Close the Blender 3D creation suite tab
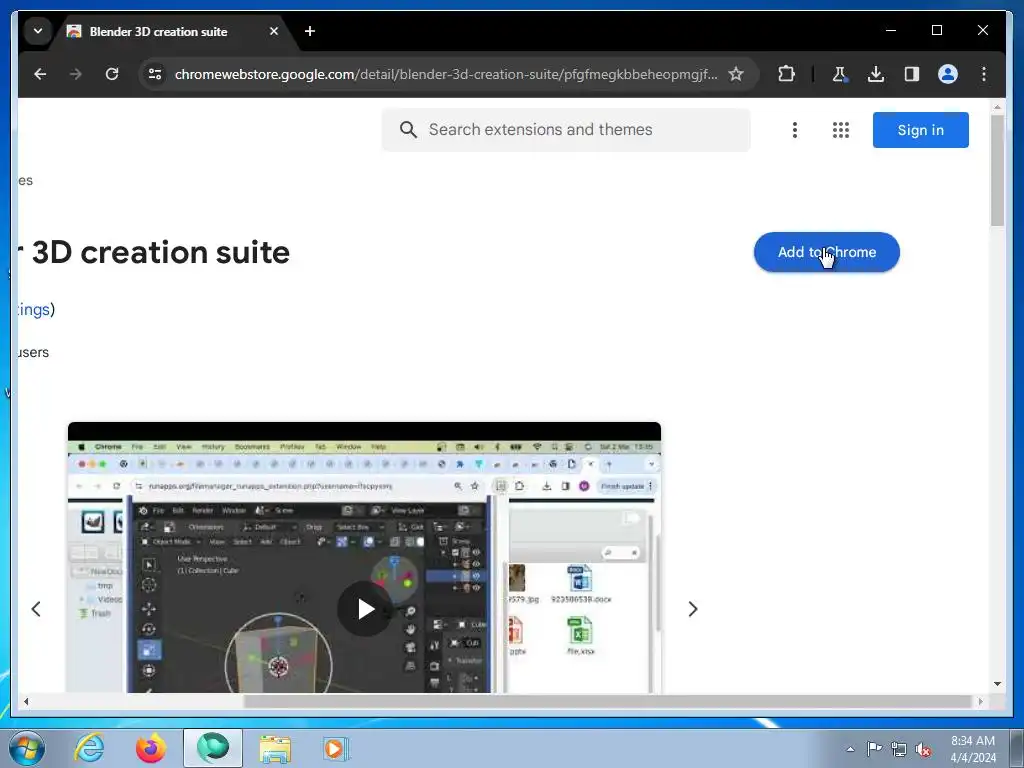 coord(274,31)
